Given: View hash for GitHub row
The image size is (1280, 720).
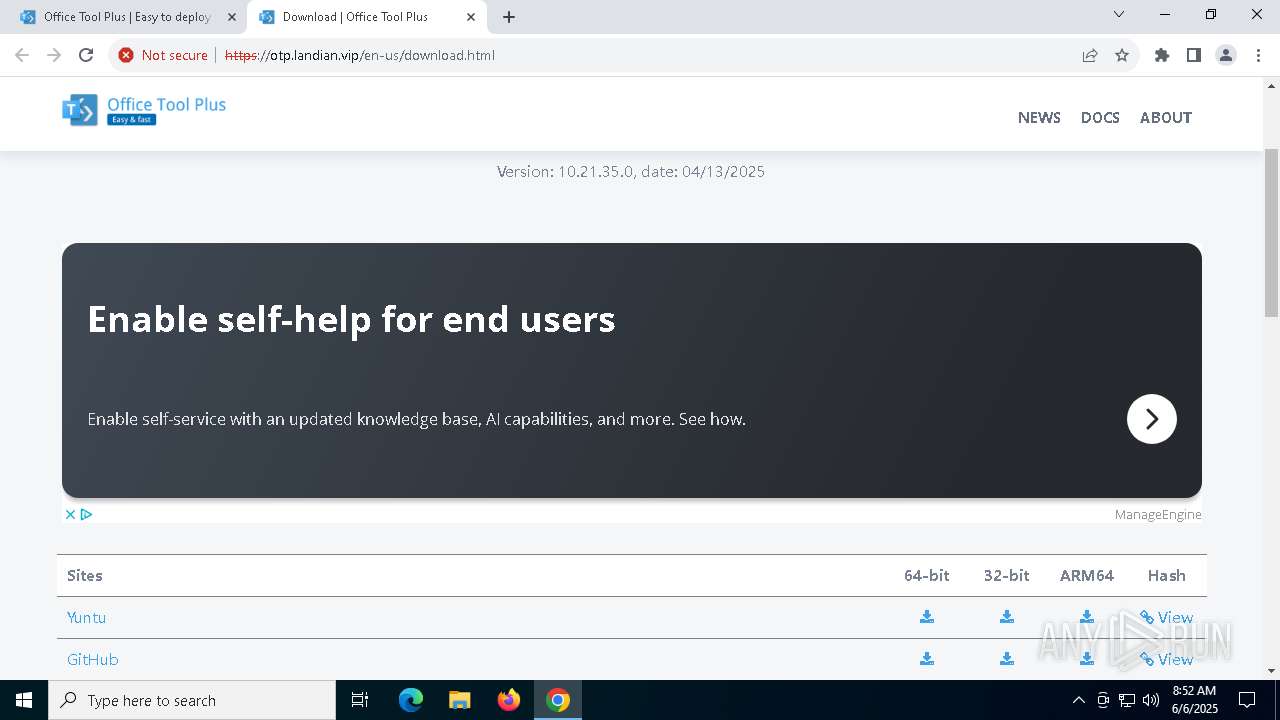Looking at the screenshot, I should point(1166,659).
